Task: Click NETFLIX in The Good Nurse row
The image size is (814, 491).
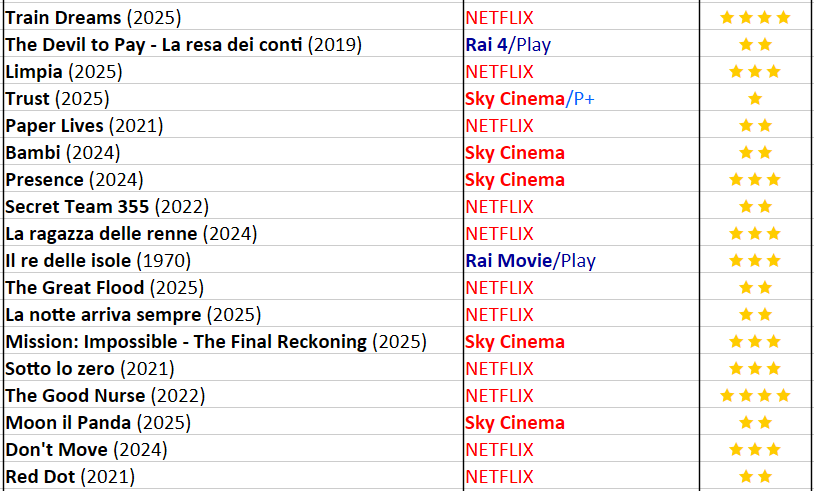Action: 499,395
